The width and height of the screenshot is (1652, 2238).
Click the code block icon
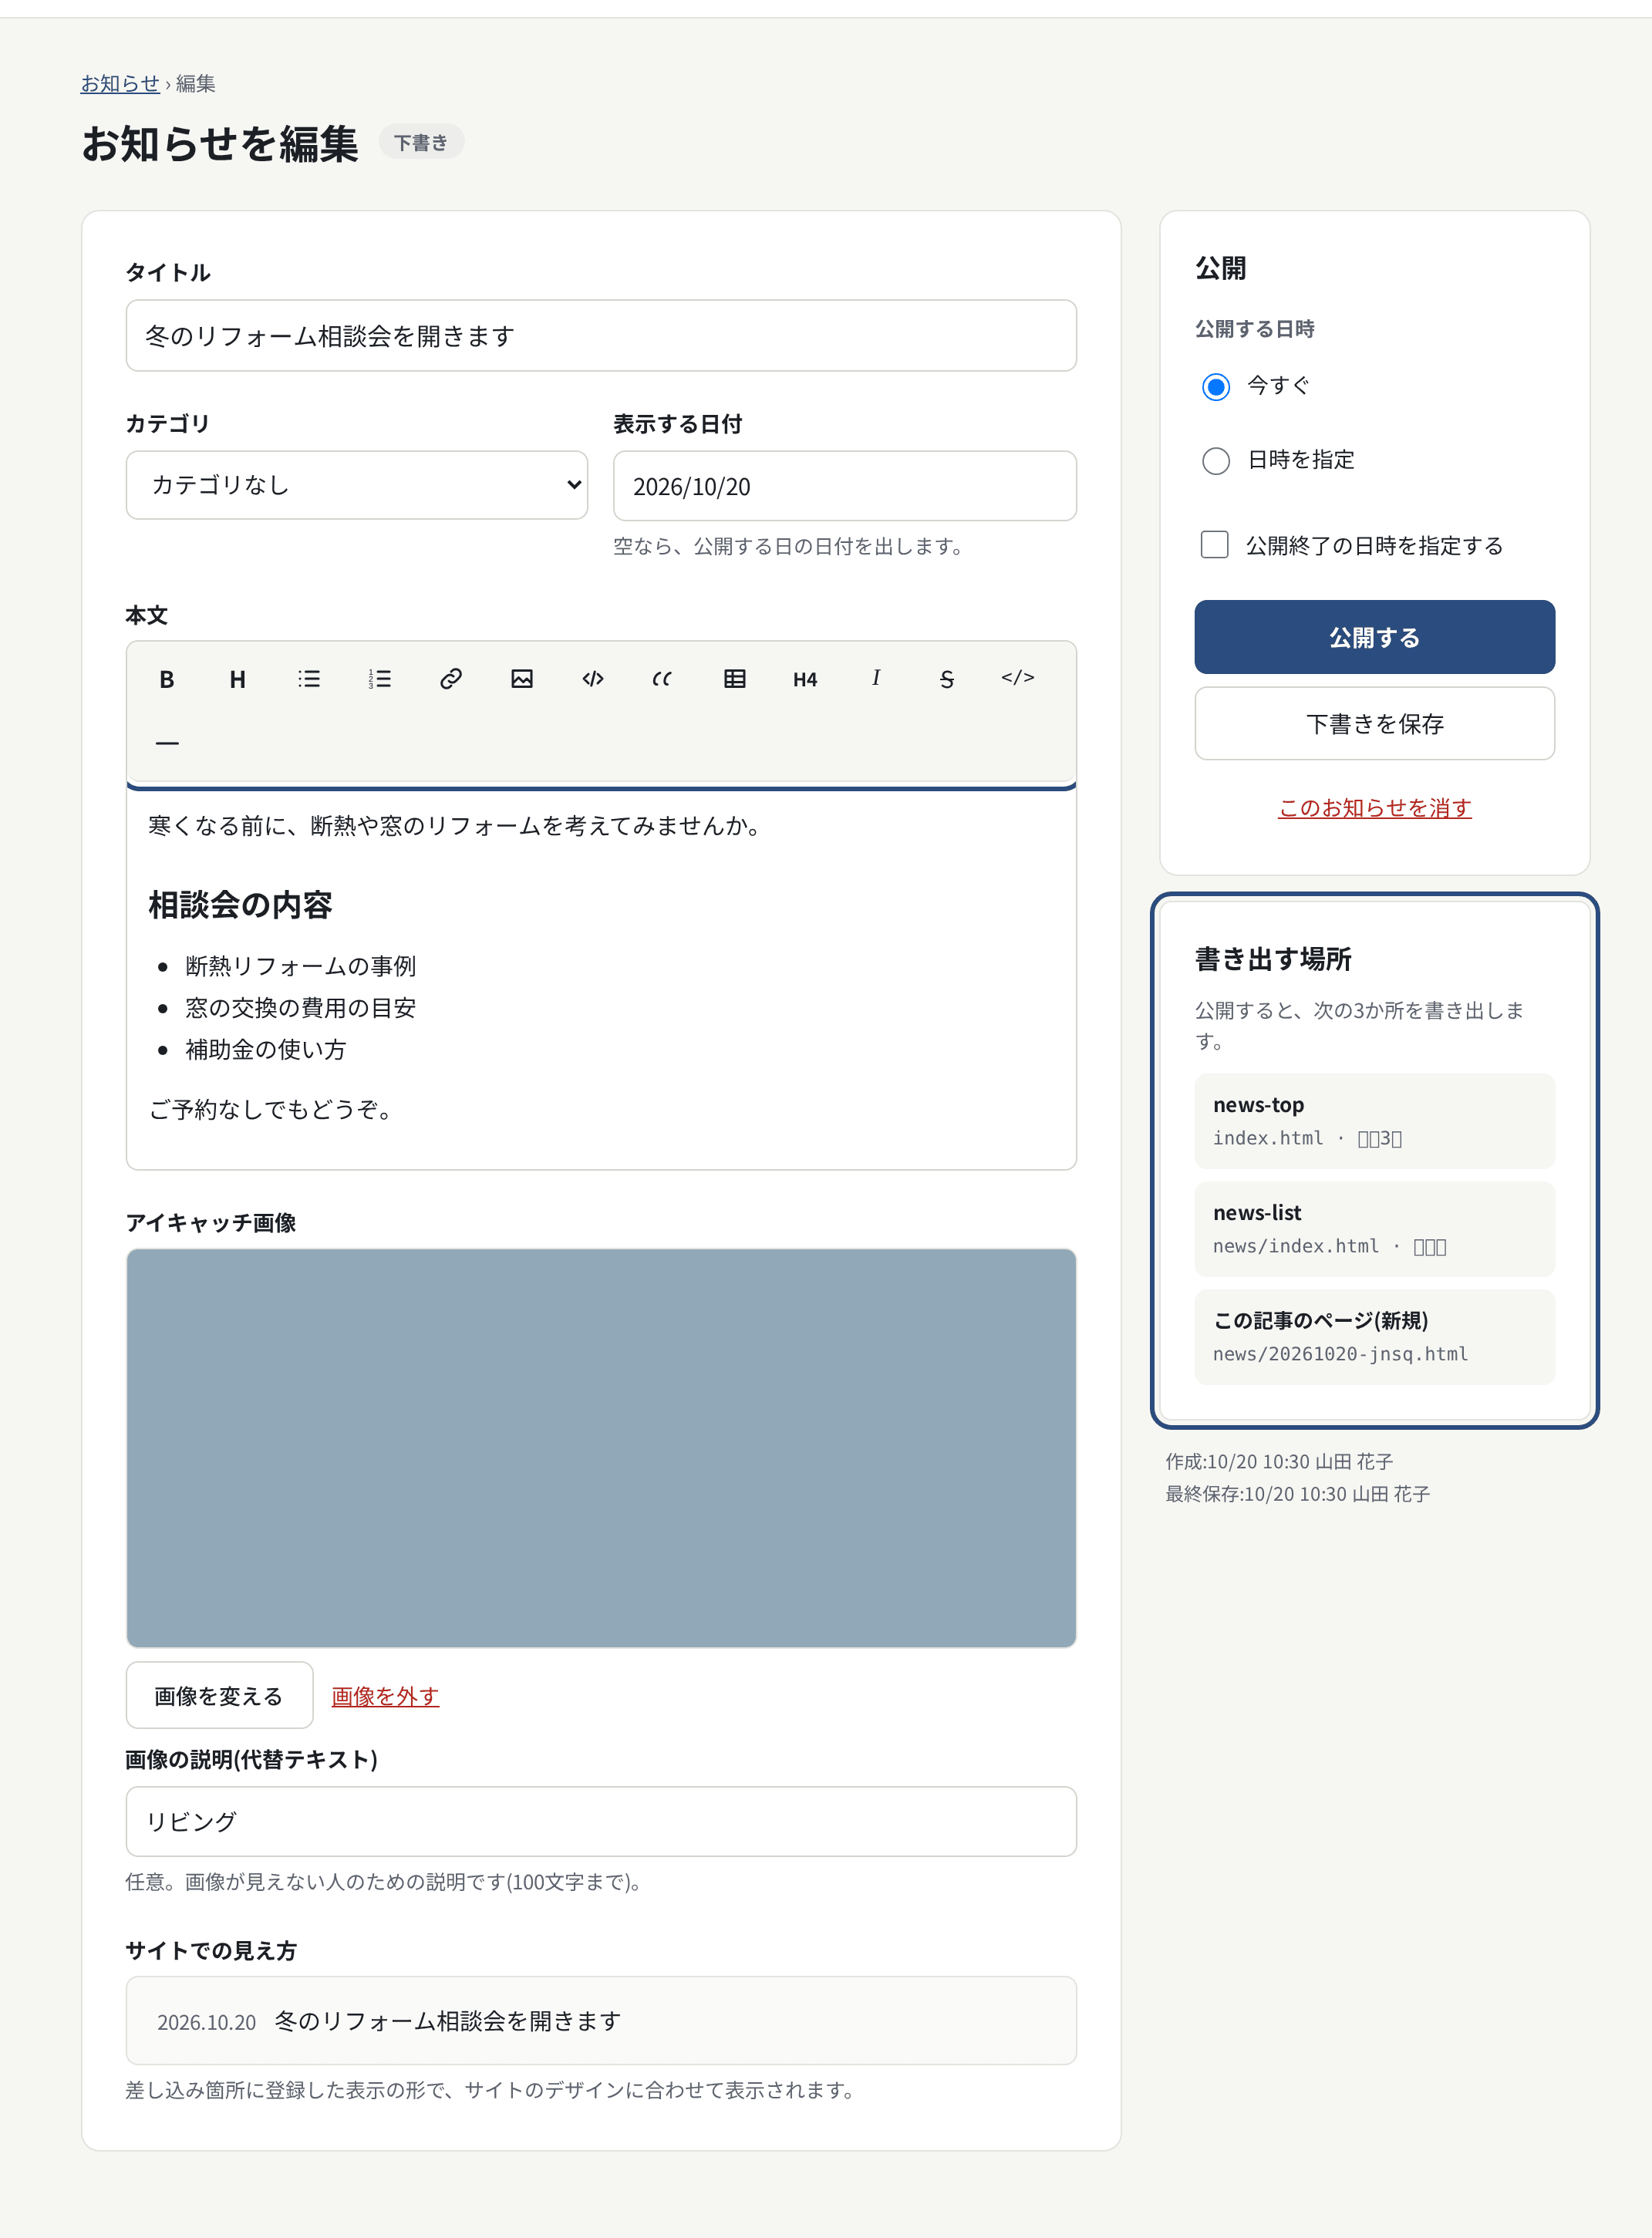tap(1018, 679)
